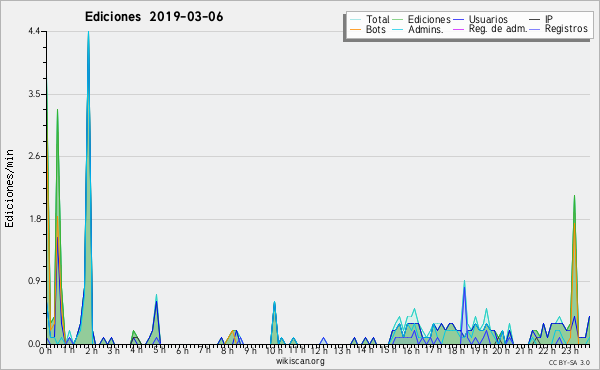The width and height of the screenshot is (600, 370).
Task: Click the 10 h x-axis label
Action: 275,350
